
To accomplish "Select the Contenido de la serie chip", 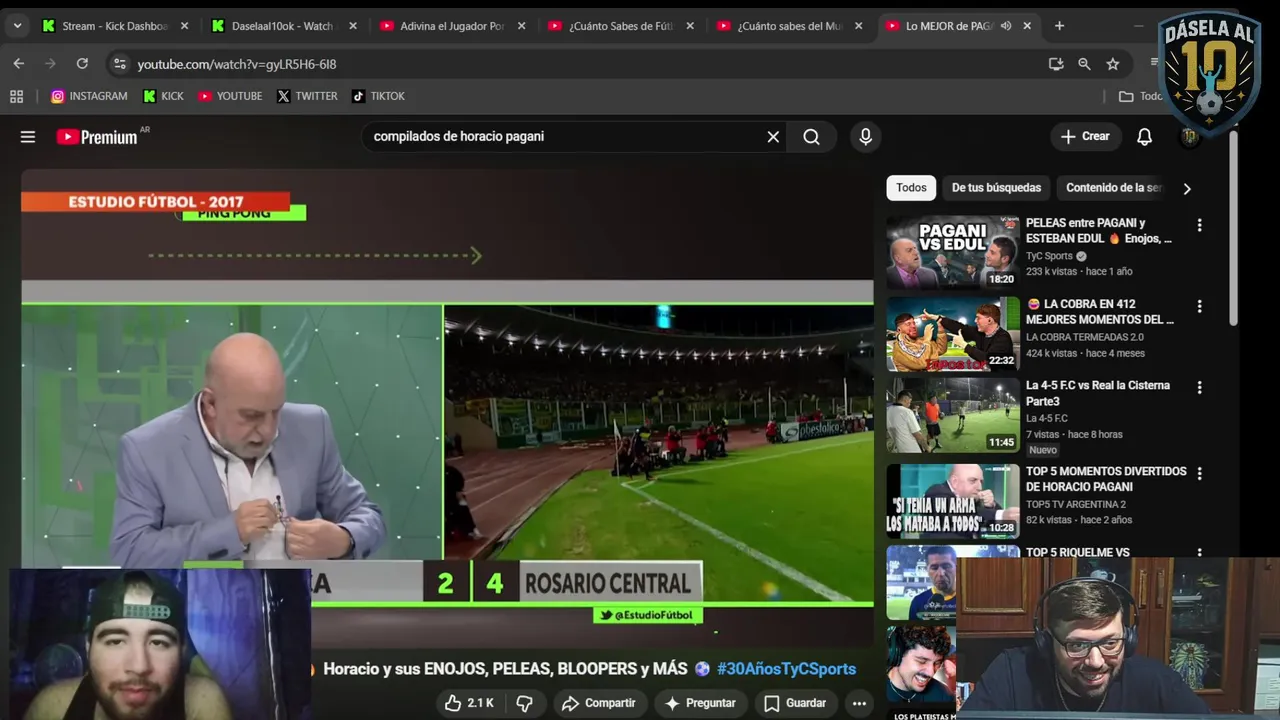I will click(1113, 188).
